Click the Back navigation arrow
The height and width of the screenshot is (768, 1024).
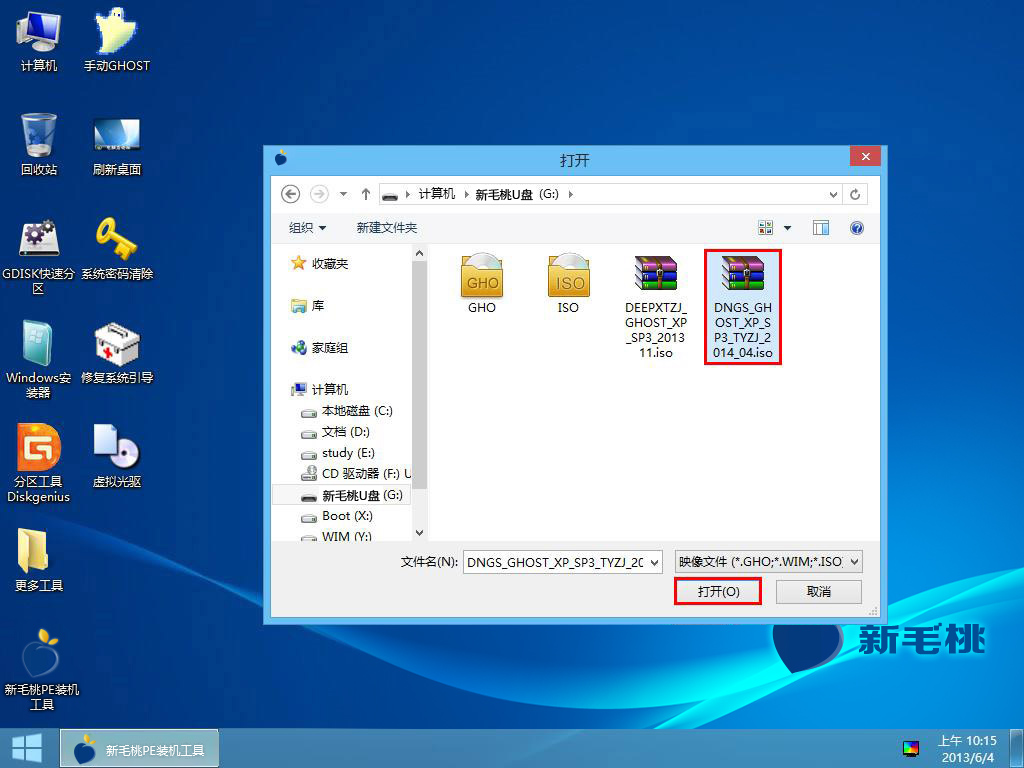click(x=291, y=194)
